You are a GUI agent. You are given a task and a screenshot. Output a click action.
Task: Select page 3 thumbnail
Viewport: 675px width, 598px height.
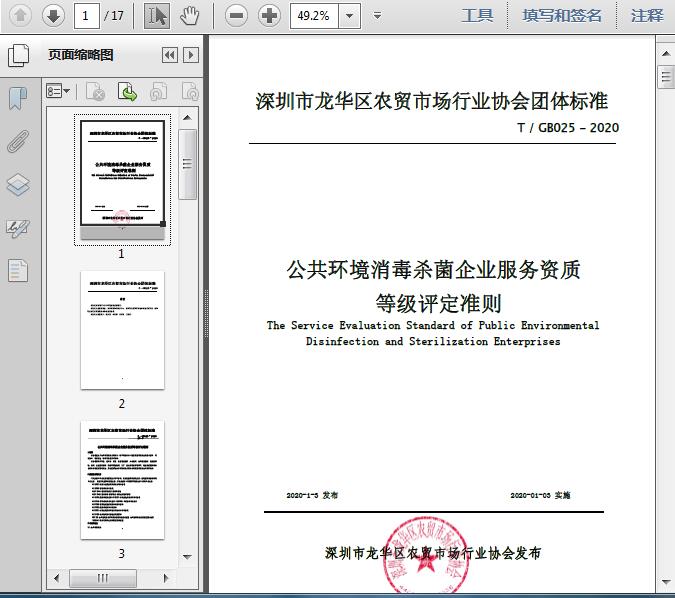122,480
